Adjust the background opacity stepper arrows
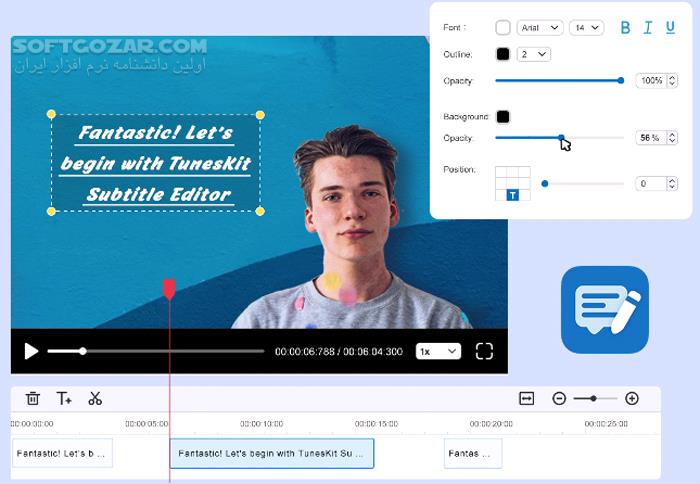 672,138
